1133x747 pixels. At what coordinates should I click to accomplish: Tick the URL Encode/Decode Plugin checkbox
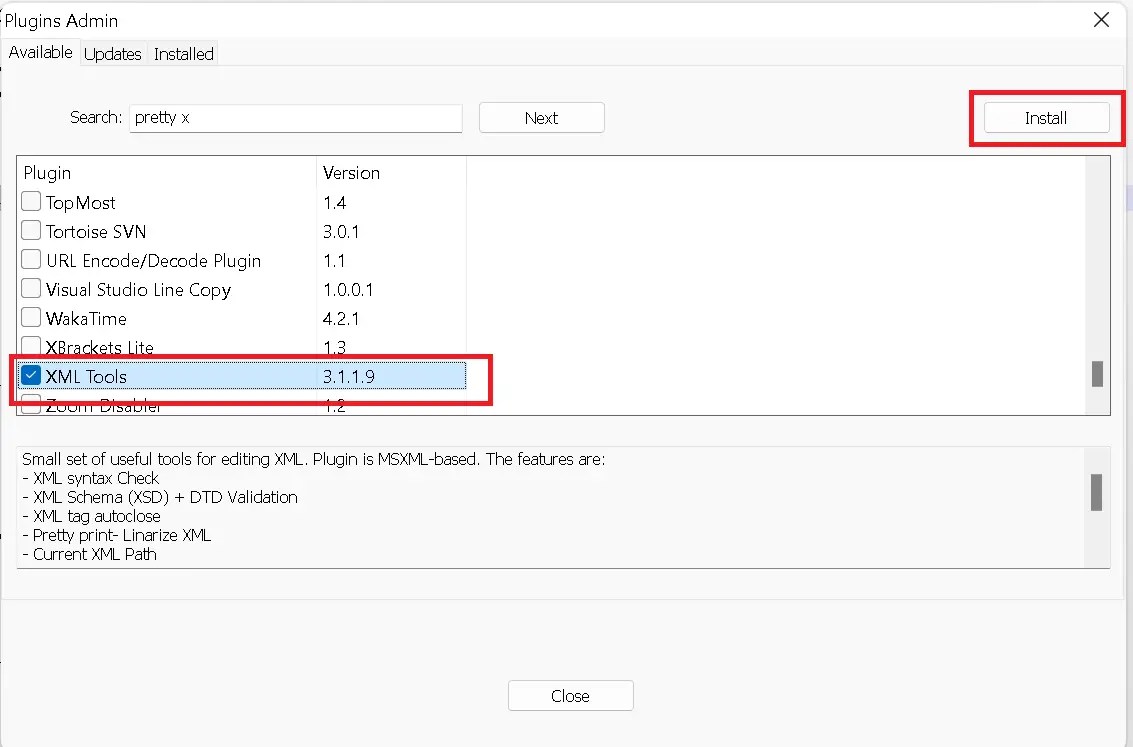point(31,259)
